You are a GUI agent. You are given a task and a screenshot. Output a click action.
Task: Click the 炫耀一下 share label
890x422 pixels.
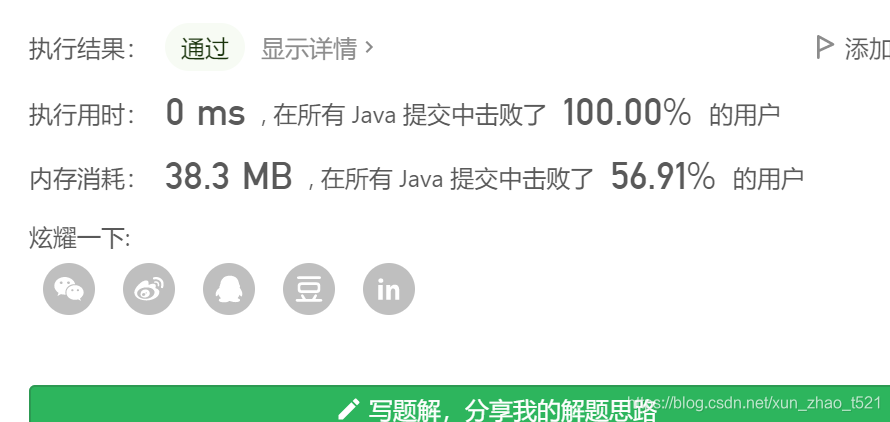tap(80, 238)
